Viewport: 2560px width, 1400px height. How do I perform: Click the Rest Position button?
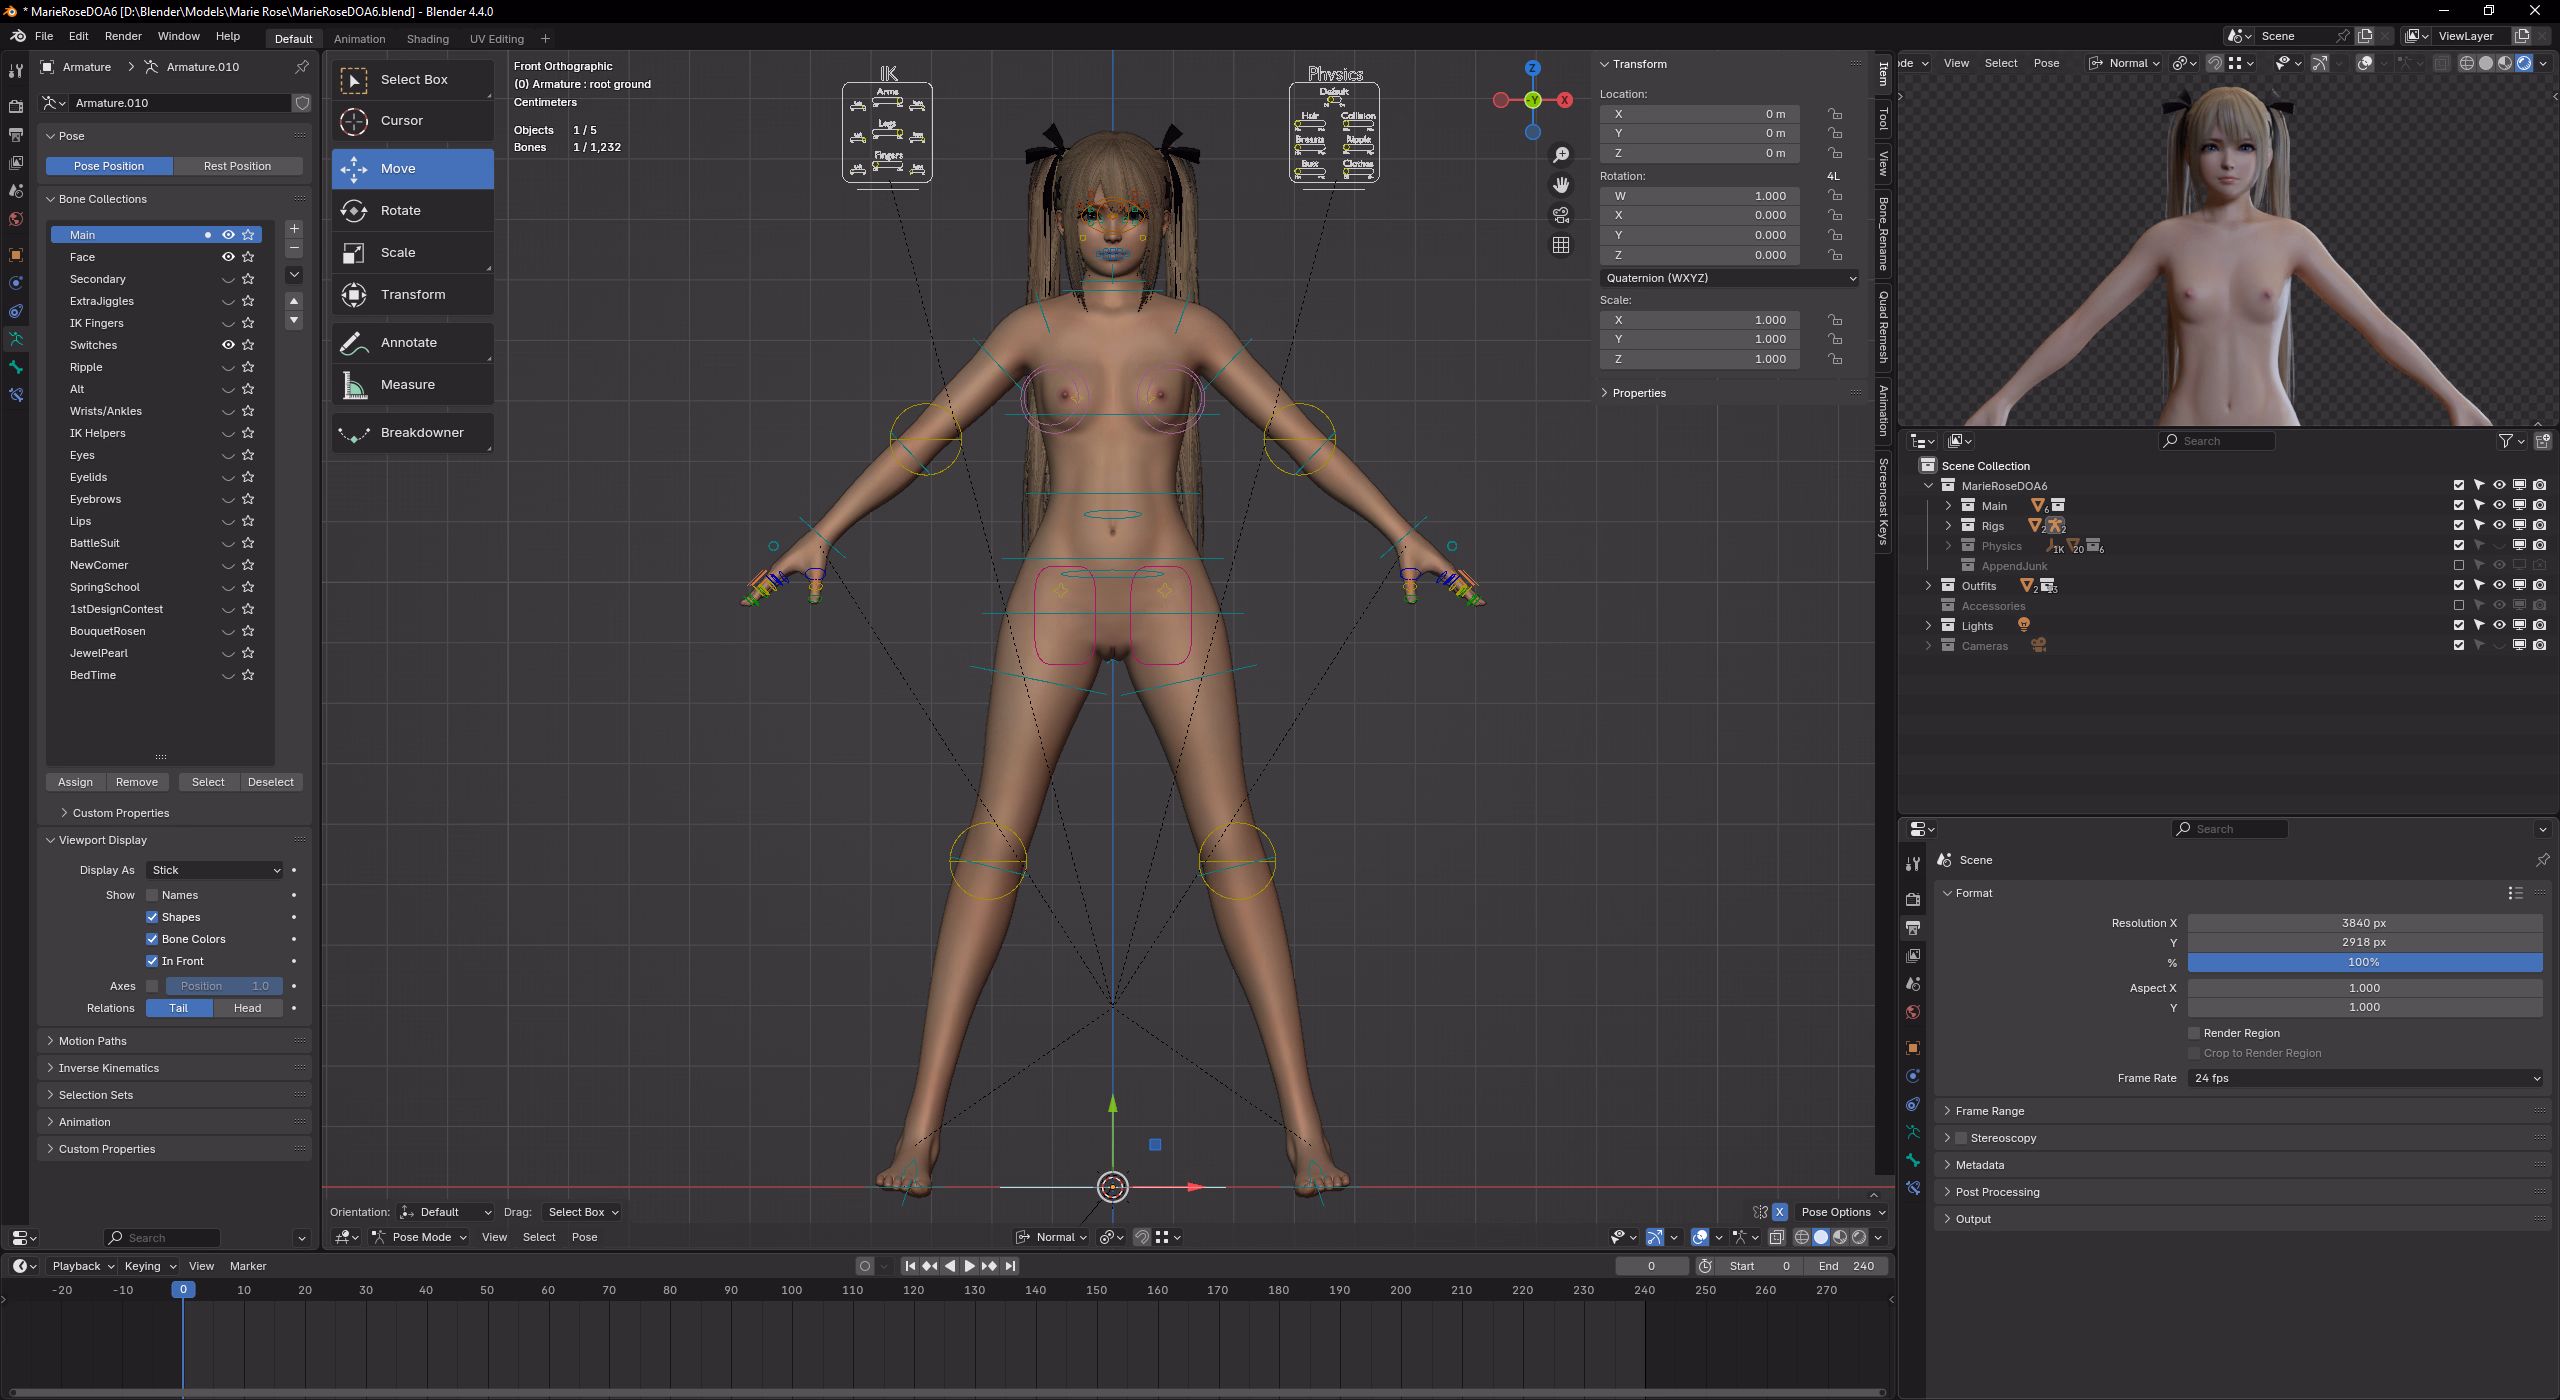237,166
